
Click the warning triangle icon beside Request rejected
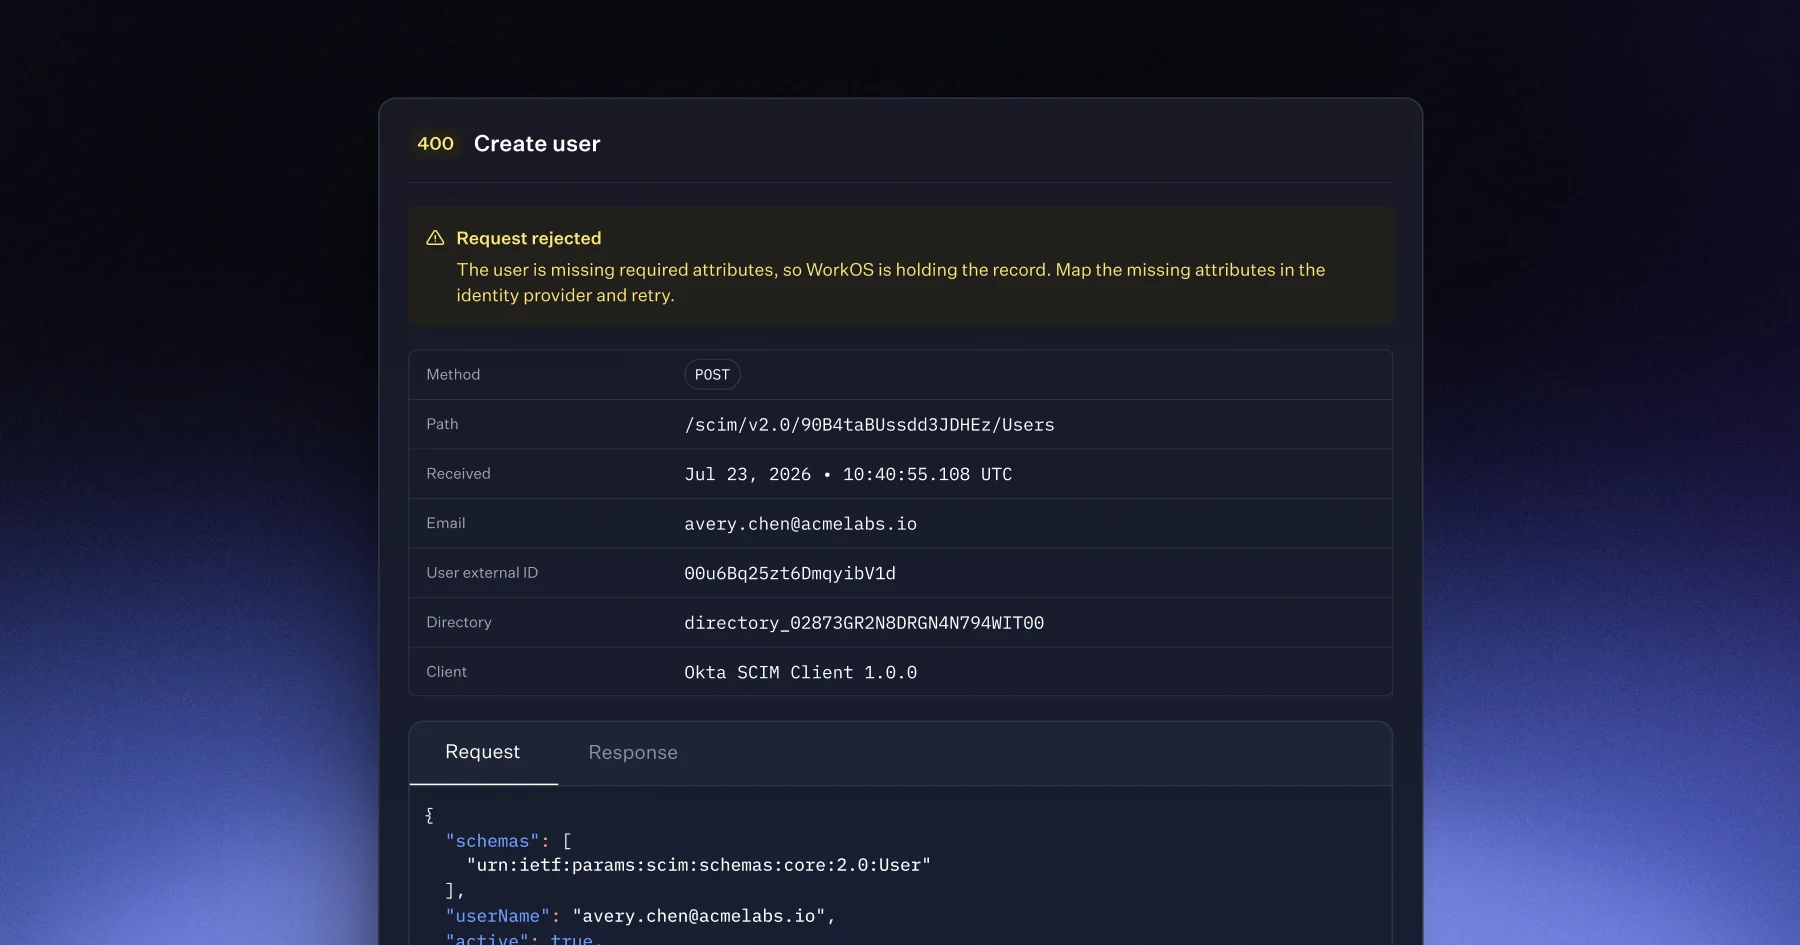(435, 238)
